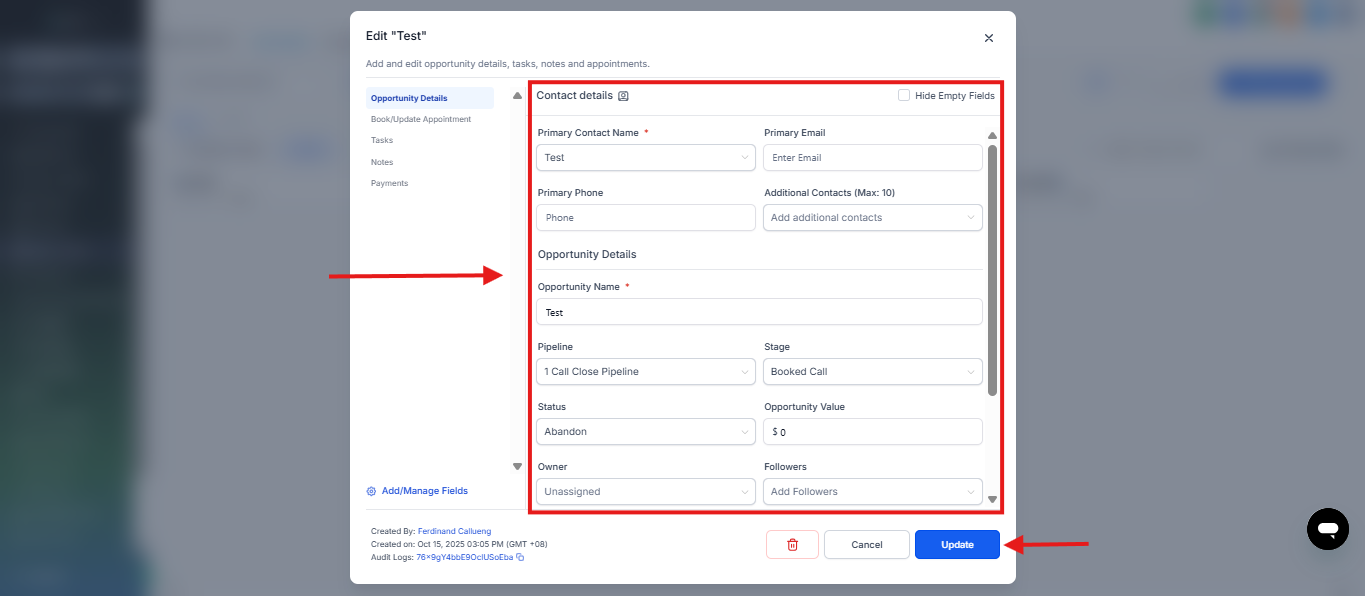Click the gear icon for Add/Manage Fields
This screenshot has width=1365, height=596.
371,491
